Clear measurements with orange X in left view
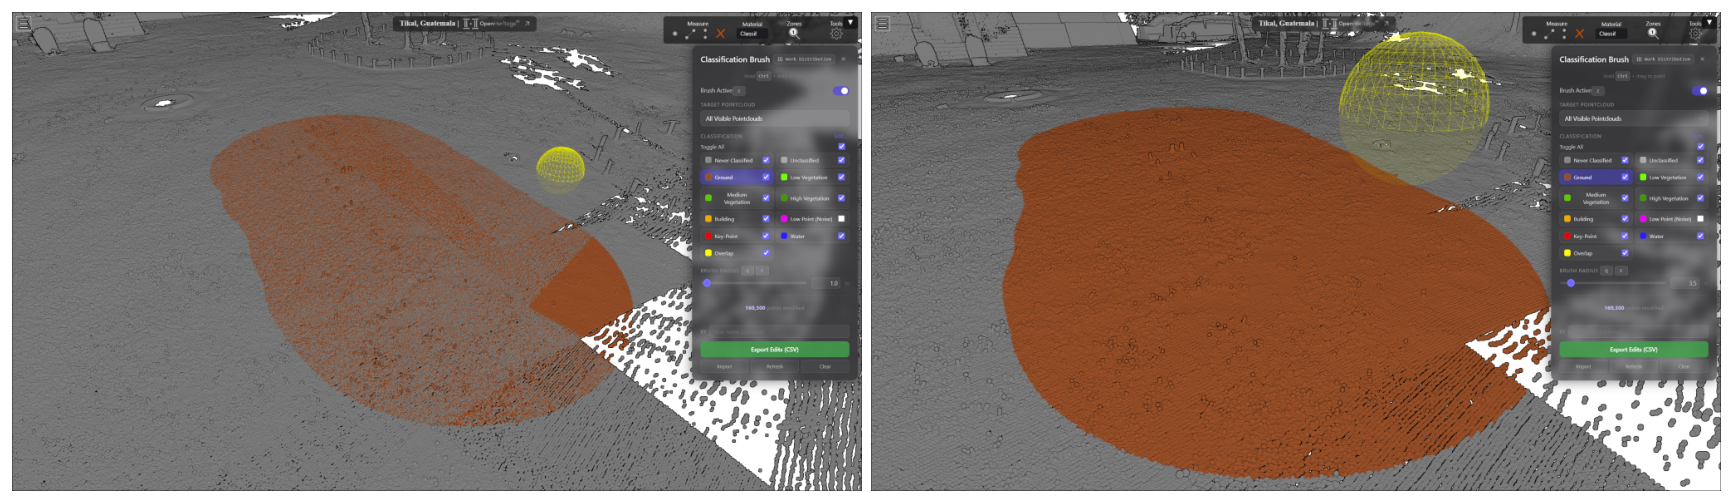1732x502 pixels. [720, 33]
